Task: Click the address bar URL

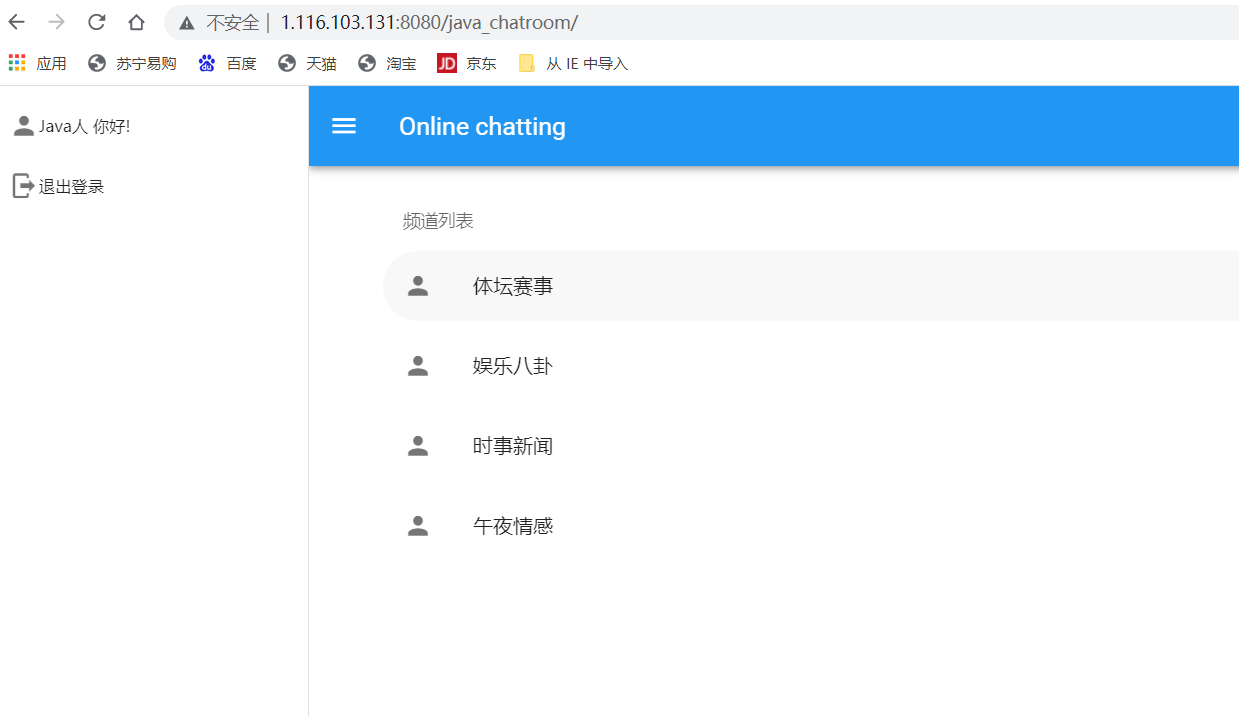Action: pyautogui.click(x=378, y=21)
